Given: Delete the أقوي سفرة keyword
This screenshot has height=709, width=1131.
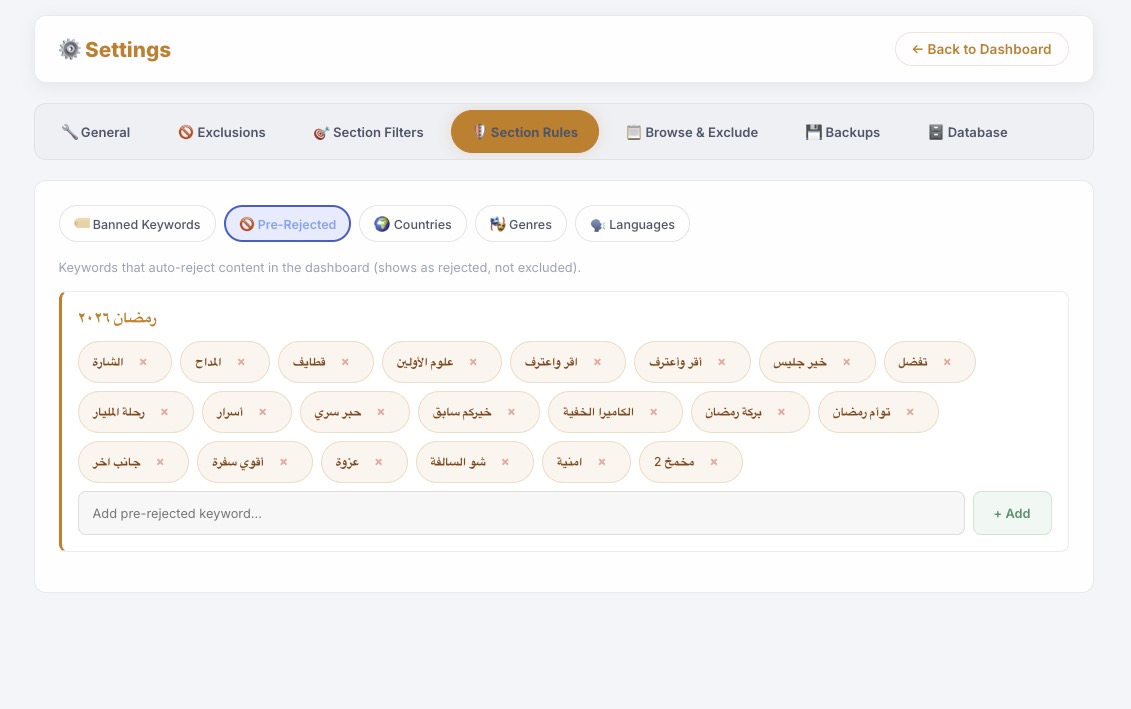Looking at the screenshot, I should pyautogui.click(x=283, y=462).
